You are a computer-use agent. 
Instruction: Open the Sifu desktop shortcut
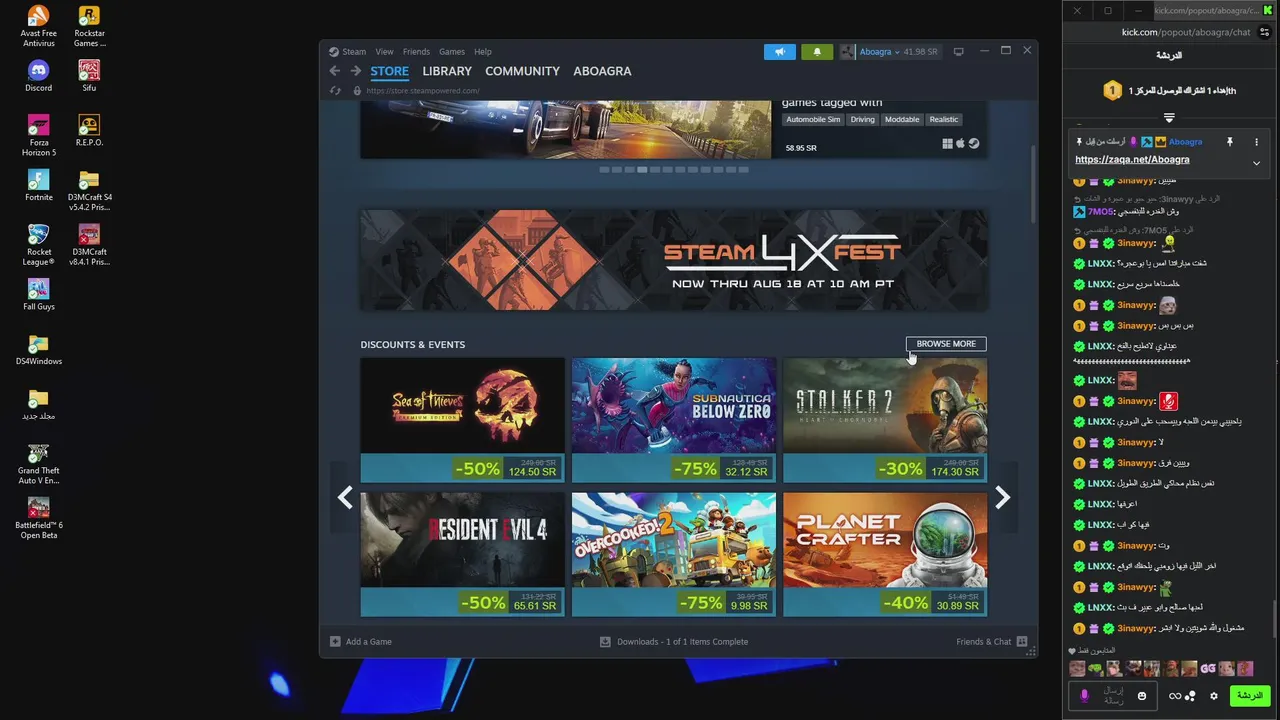[89, 76]
